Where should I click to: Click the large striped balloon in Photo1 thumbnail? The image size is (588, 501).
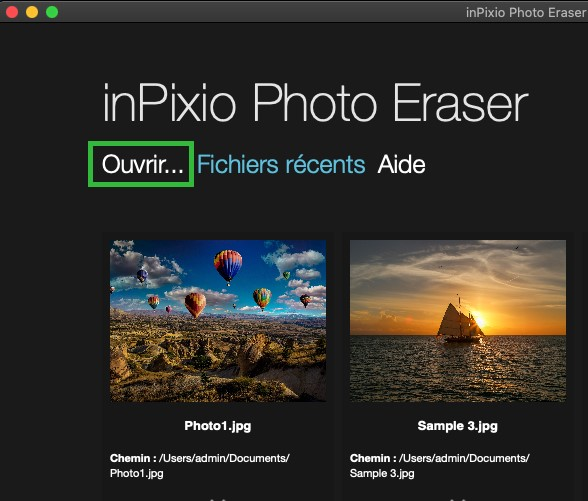coord(228,267)
